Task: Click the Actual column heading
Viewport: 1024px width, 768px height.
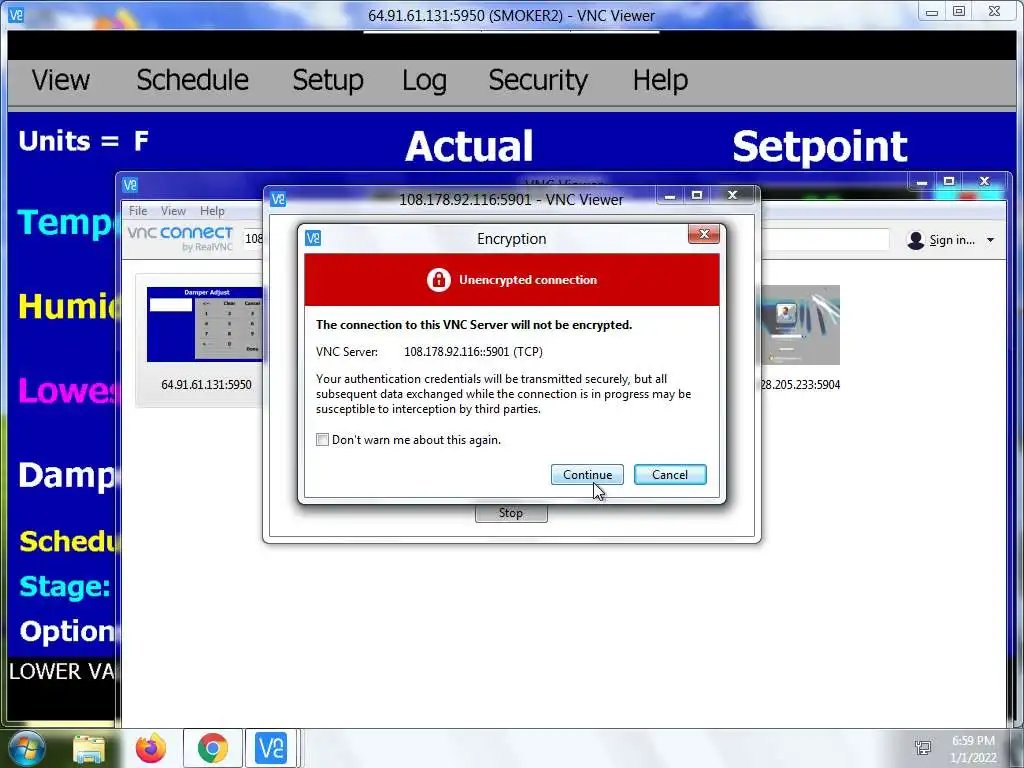Action: click(469, 146)
